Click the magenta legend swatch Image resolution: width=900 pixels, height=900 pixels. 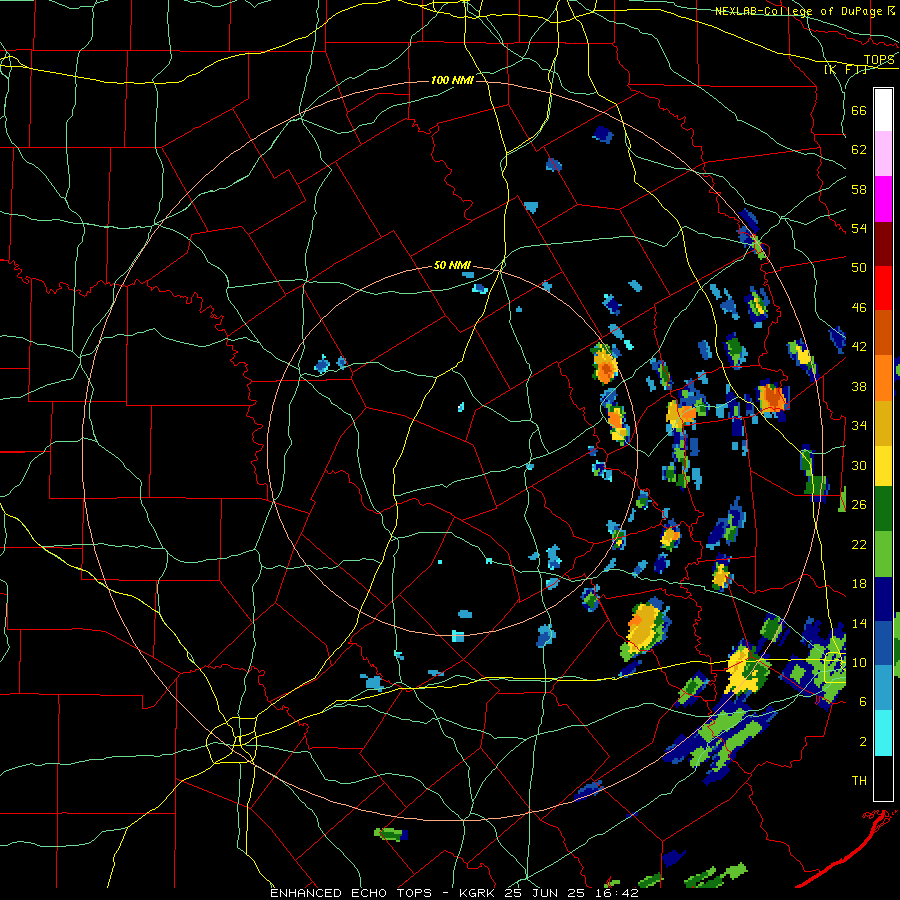pyautogui.click(x=883, y=199)
